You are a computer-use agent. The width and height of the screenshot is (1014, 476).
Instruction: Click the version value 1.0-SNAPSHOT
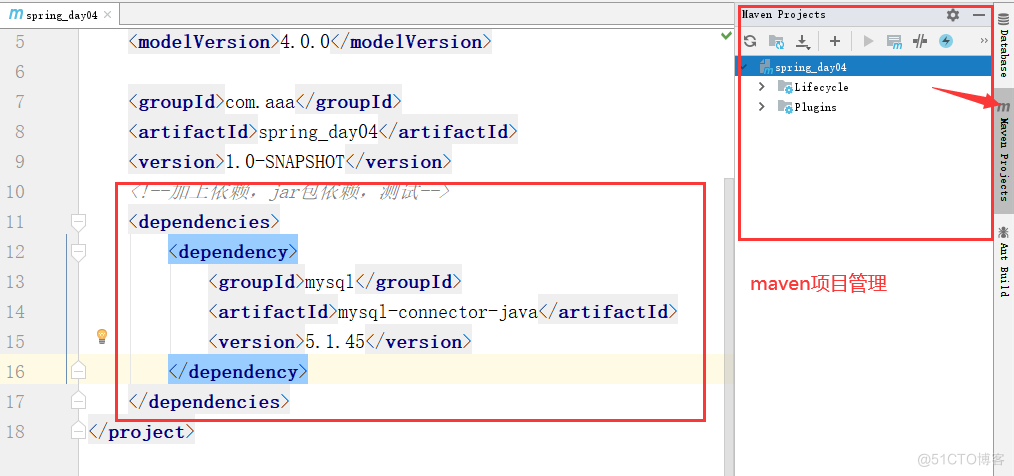285,162
